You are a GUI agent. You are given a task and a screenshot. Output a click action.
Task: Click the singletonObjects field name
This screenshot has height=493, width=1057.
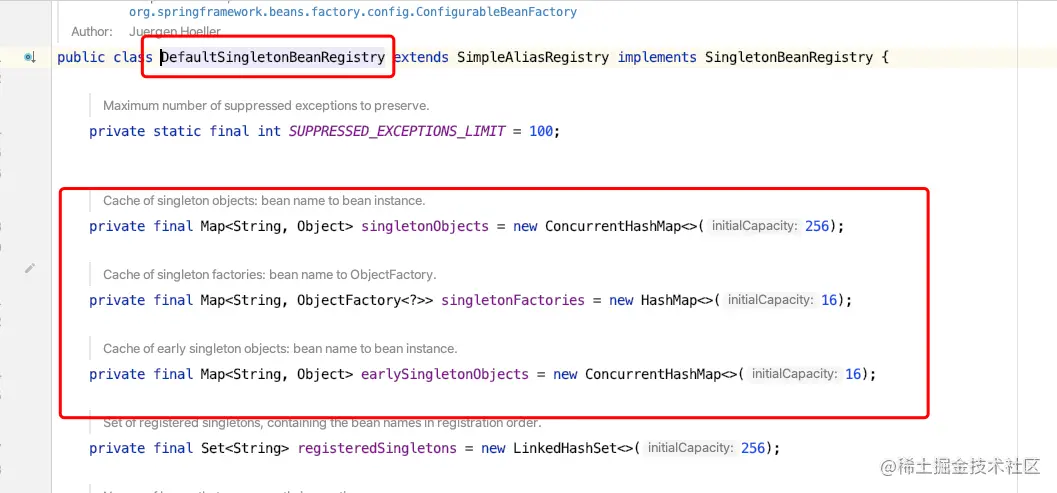[x=425, y=227]
